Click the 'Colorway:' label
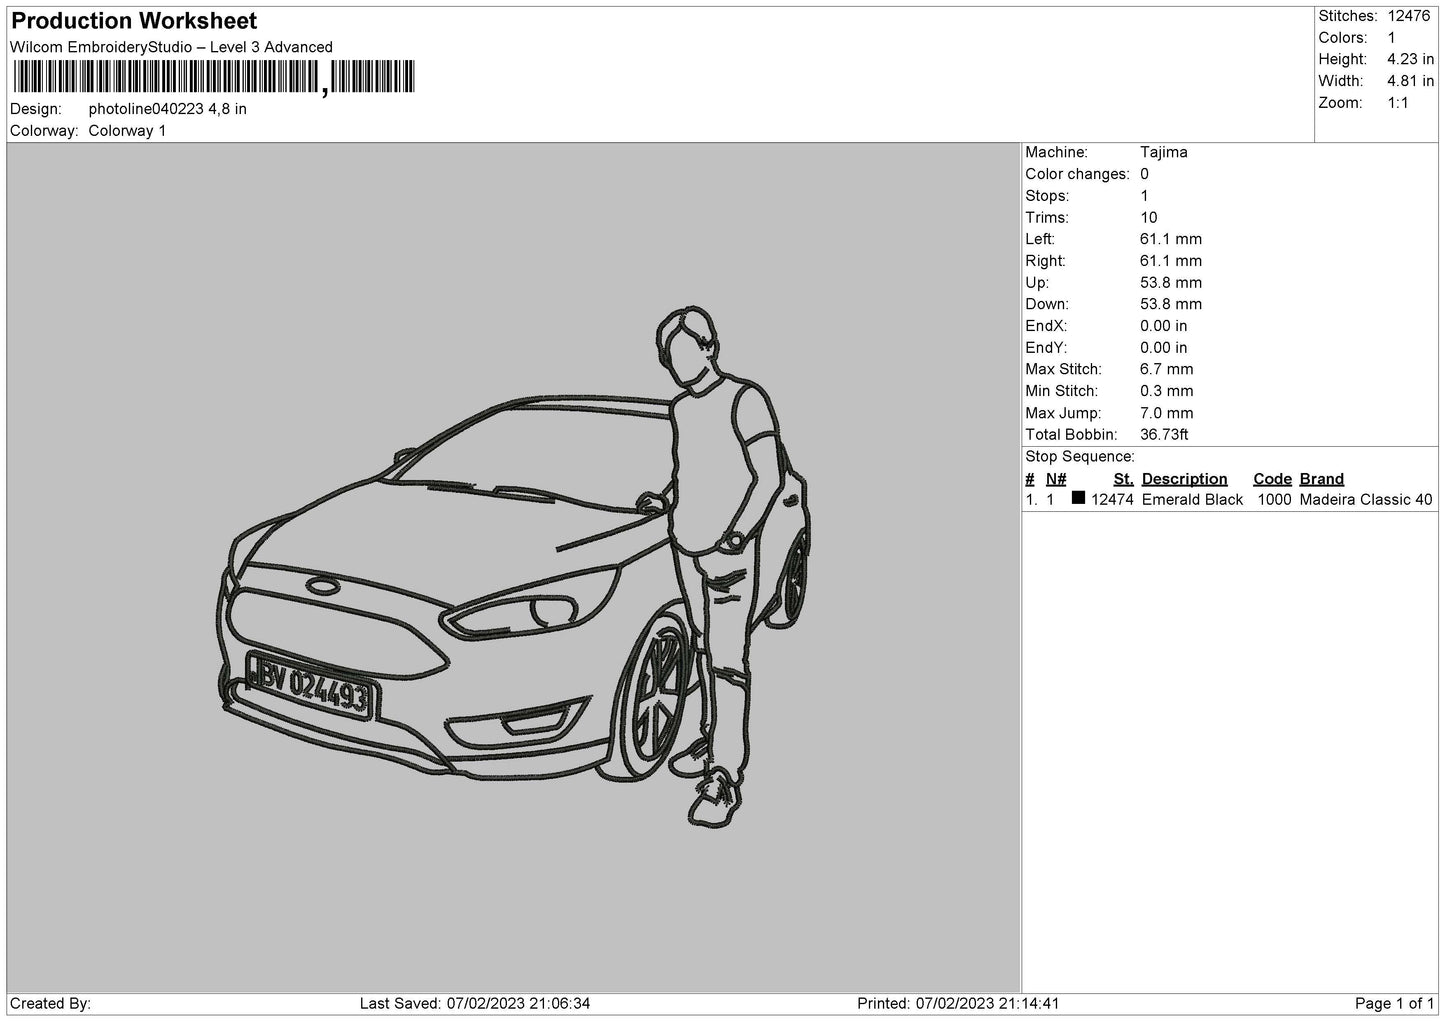This screenshot has height=1021, width=1445. click(44, 131)
